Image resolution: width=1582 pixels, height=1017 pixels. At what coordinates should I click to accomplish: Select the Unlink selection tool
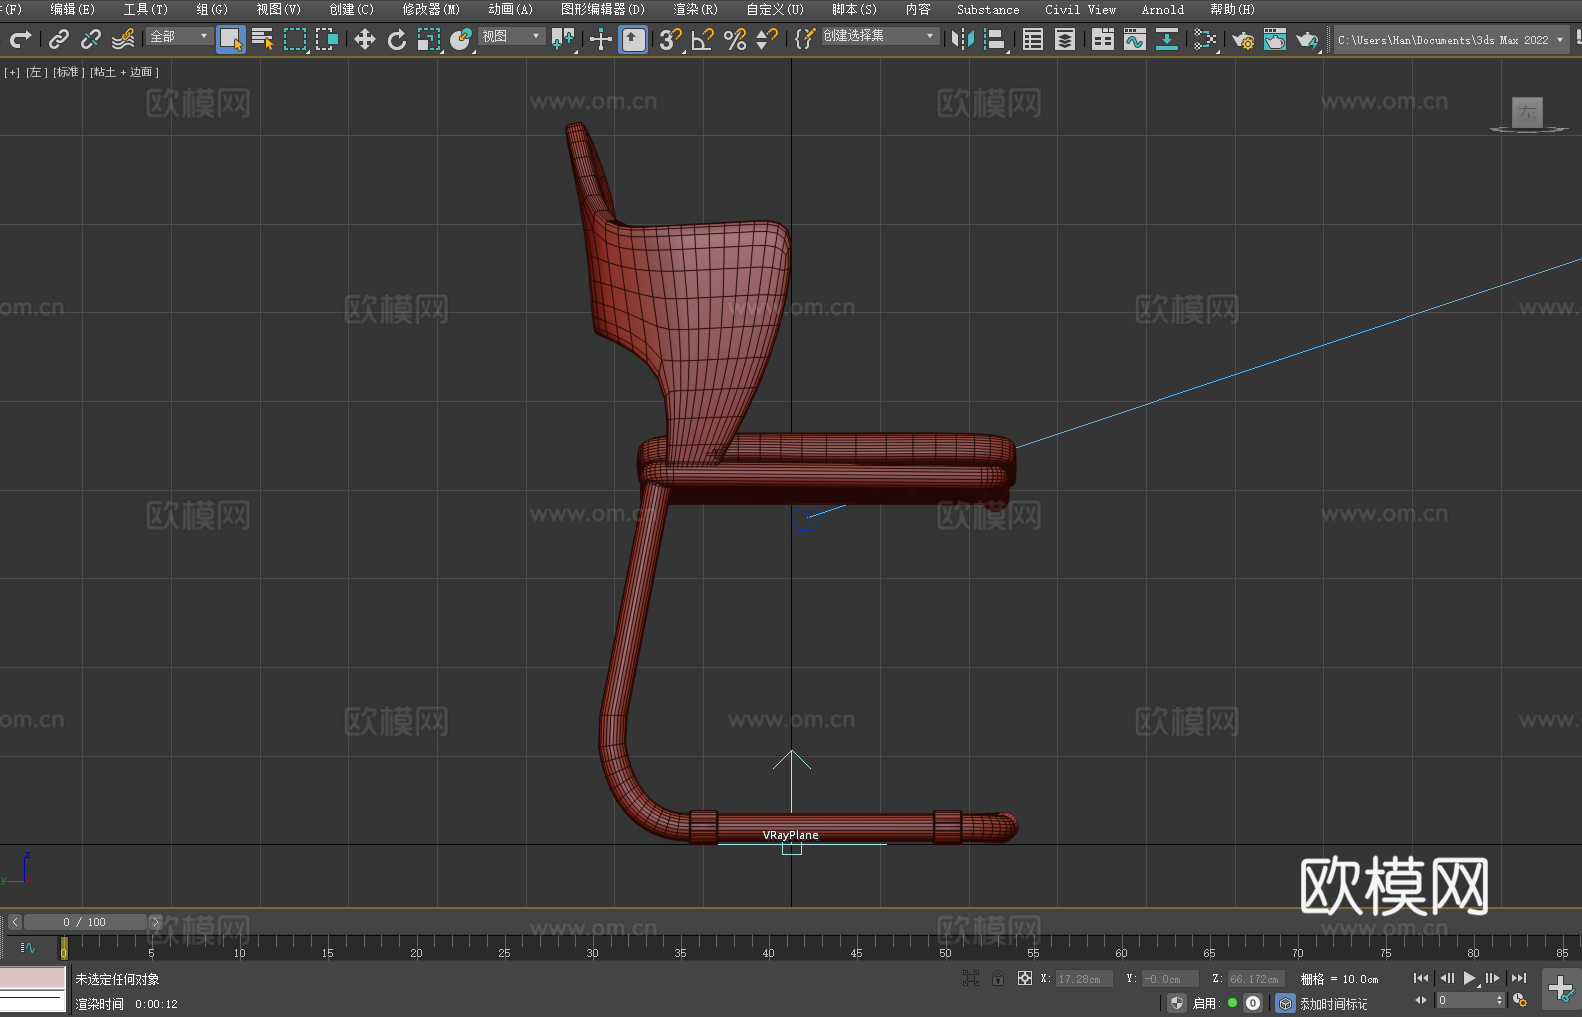(91, 39)
